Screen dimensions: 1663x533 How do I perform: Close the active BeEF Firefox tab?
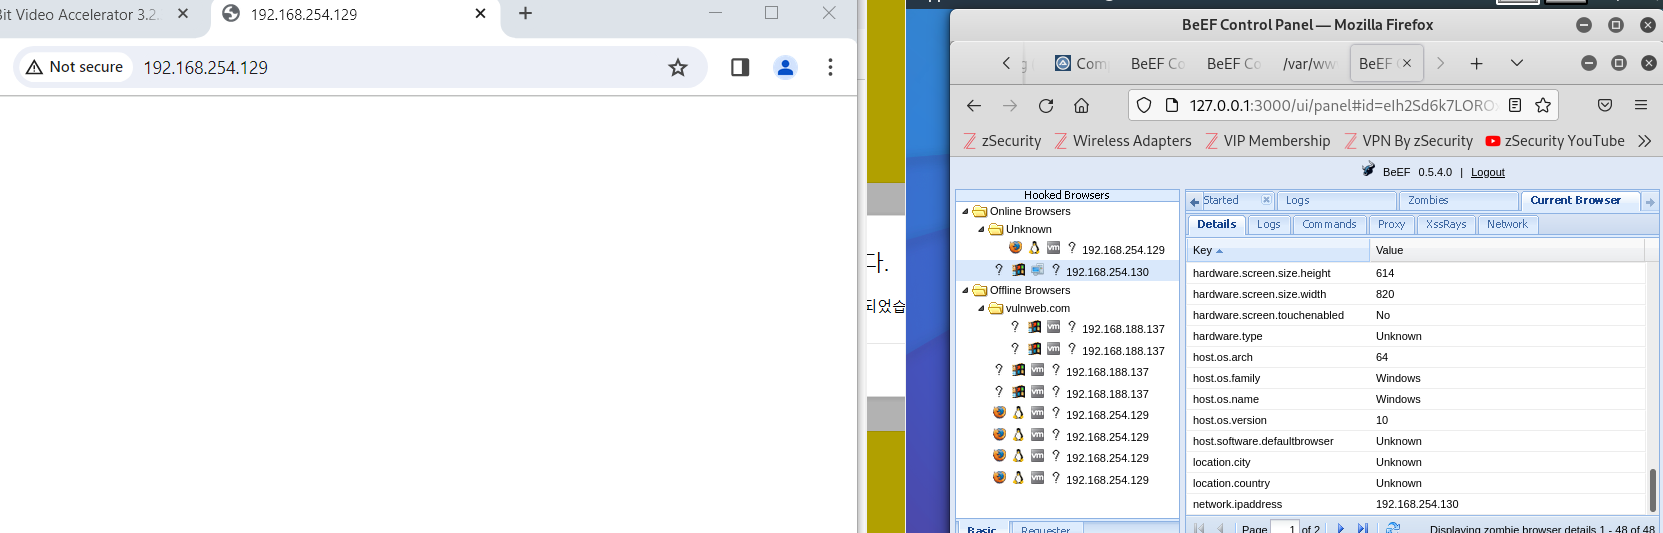[1407, 63]
